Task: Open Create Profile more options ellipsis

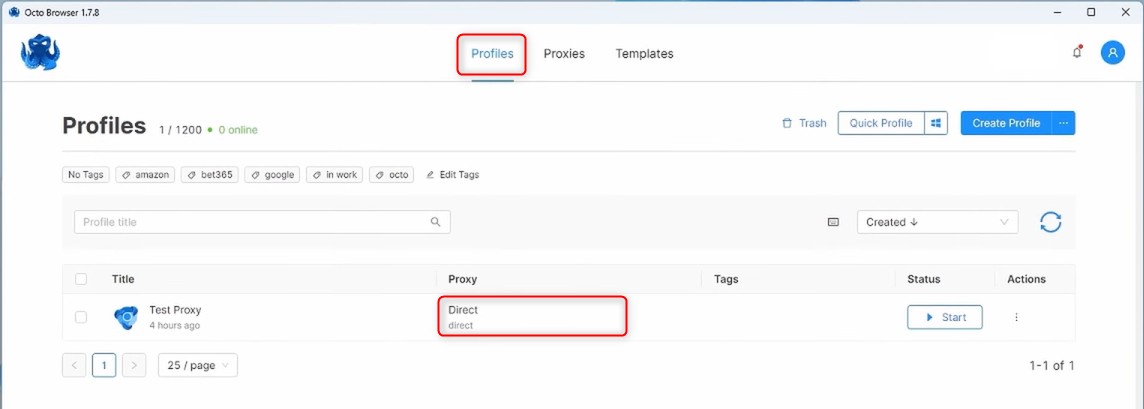Action: pos(1063,123)
